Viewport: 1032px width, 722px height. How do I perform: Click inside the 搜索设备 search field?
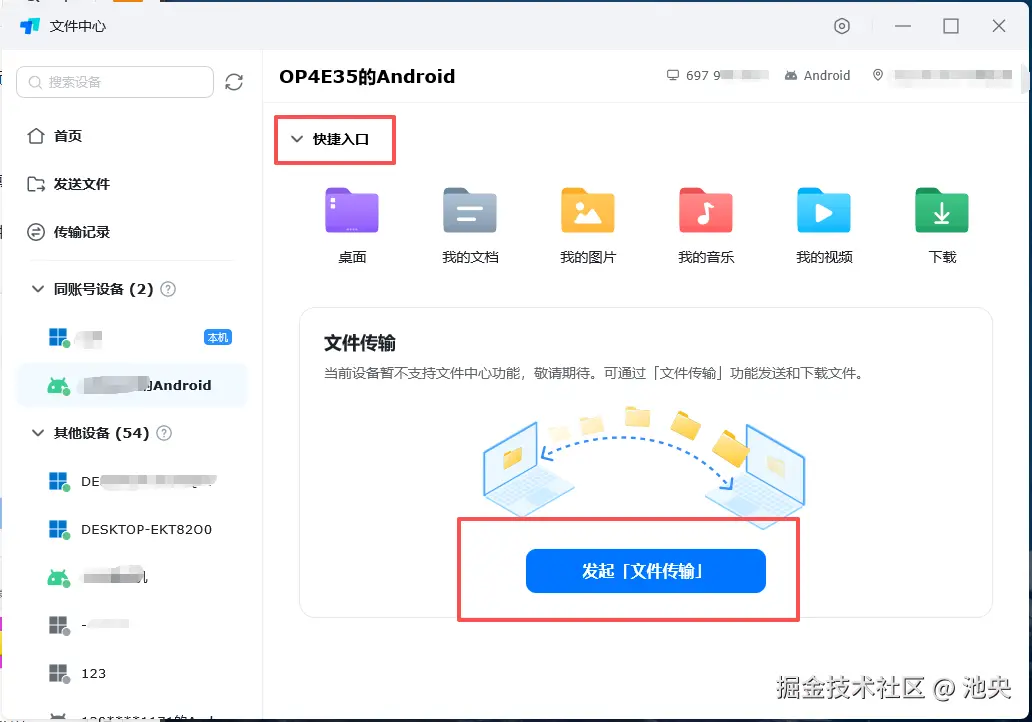tap(115, 82)
